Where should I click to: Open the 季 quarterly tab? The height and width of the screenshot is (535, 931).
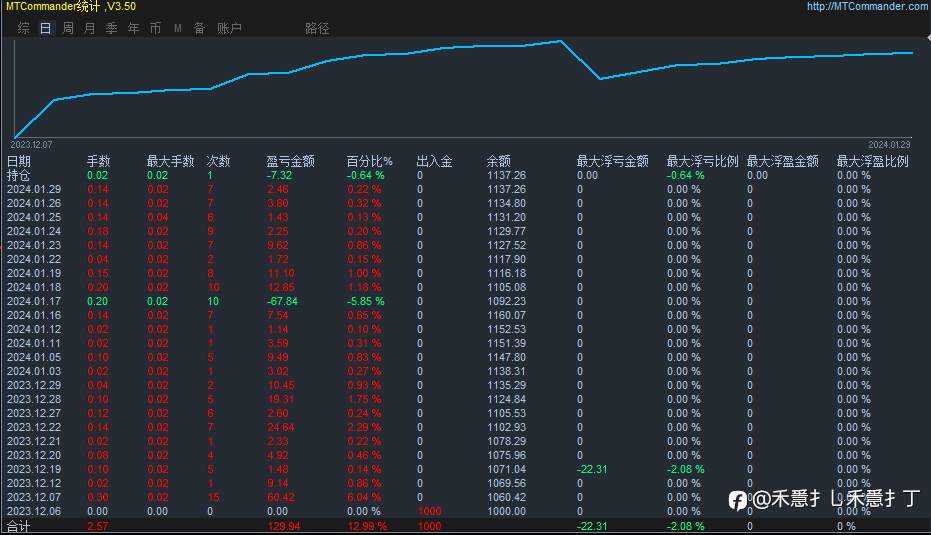[x=112, y=28]
